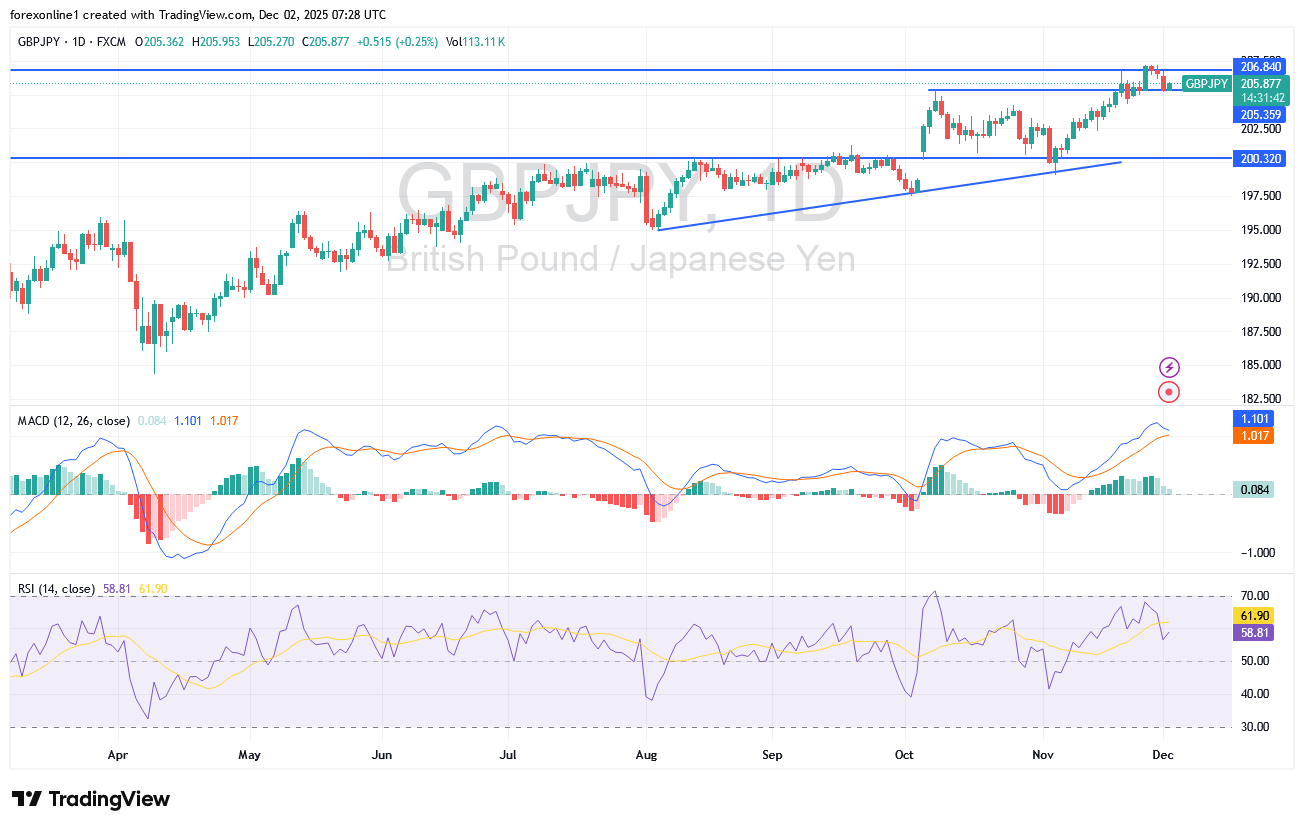Select the 206.840 blue price label

coord(1260,66)
